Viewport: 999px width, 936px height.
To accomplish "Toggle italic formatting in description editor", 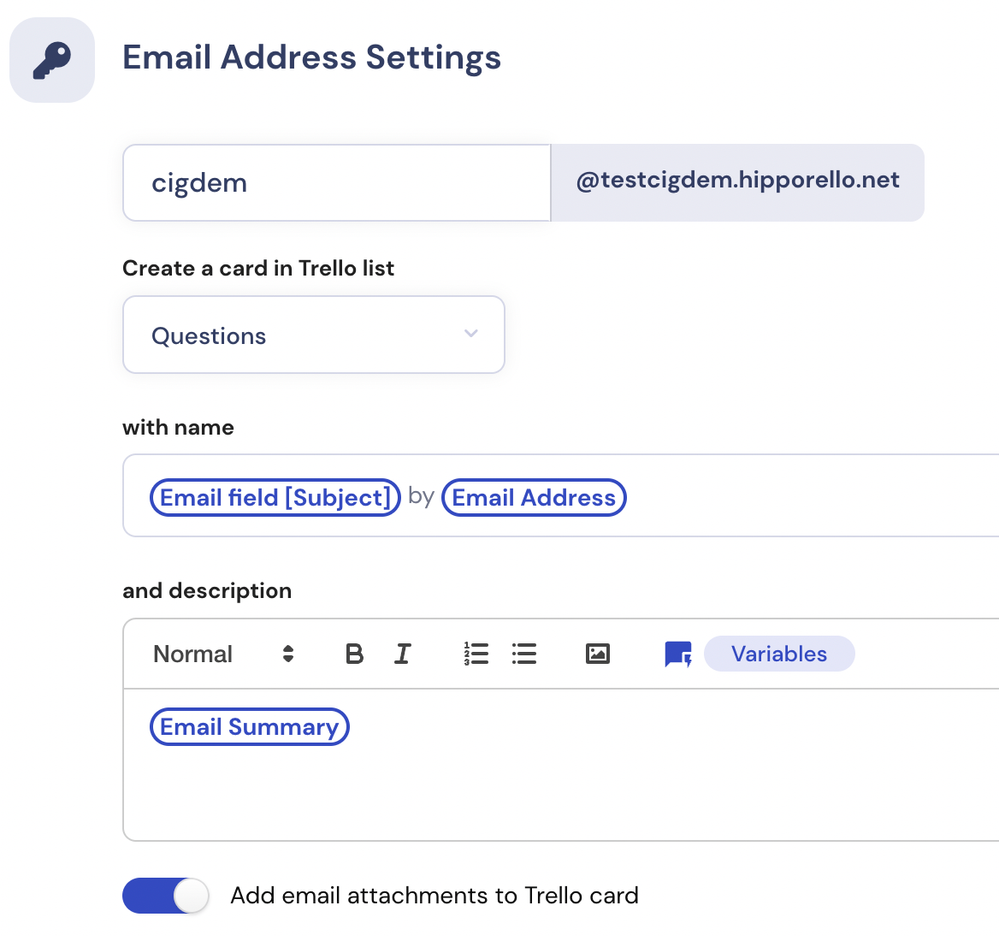I will (x=403, y=654).
